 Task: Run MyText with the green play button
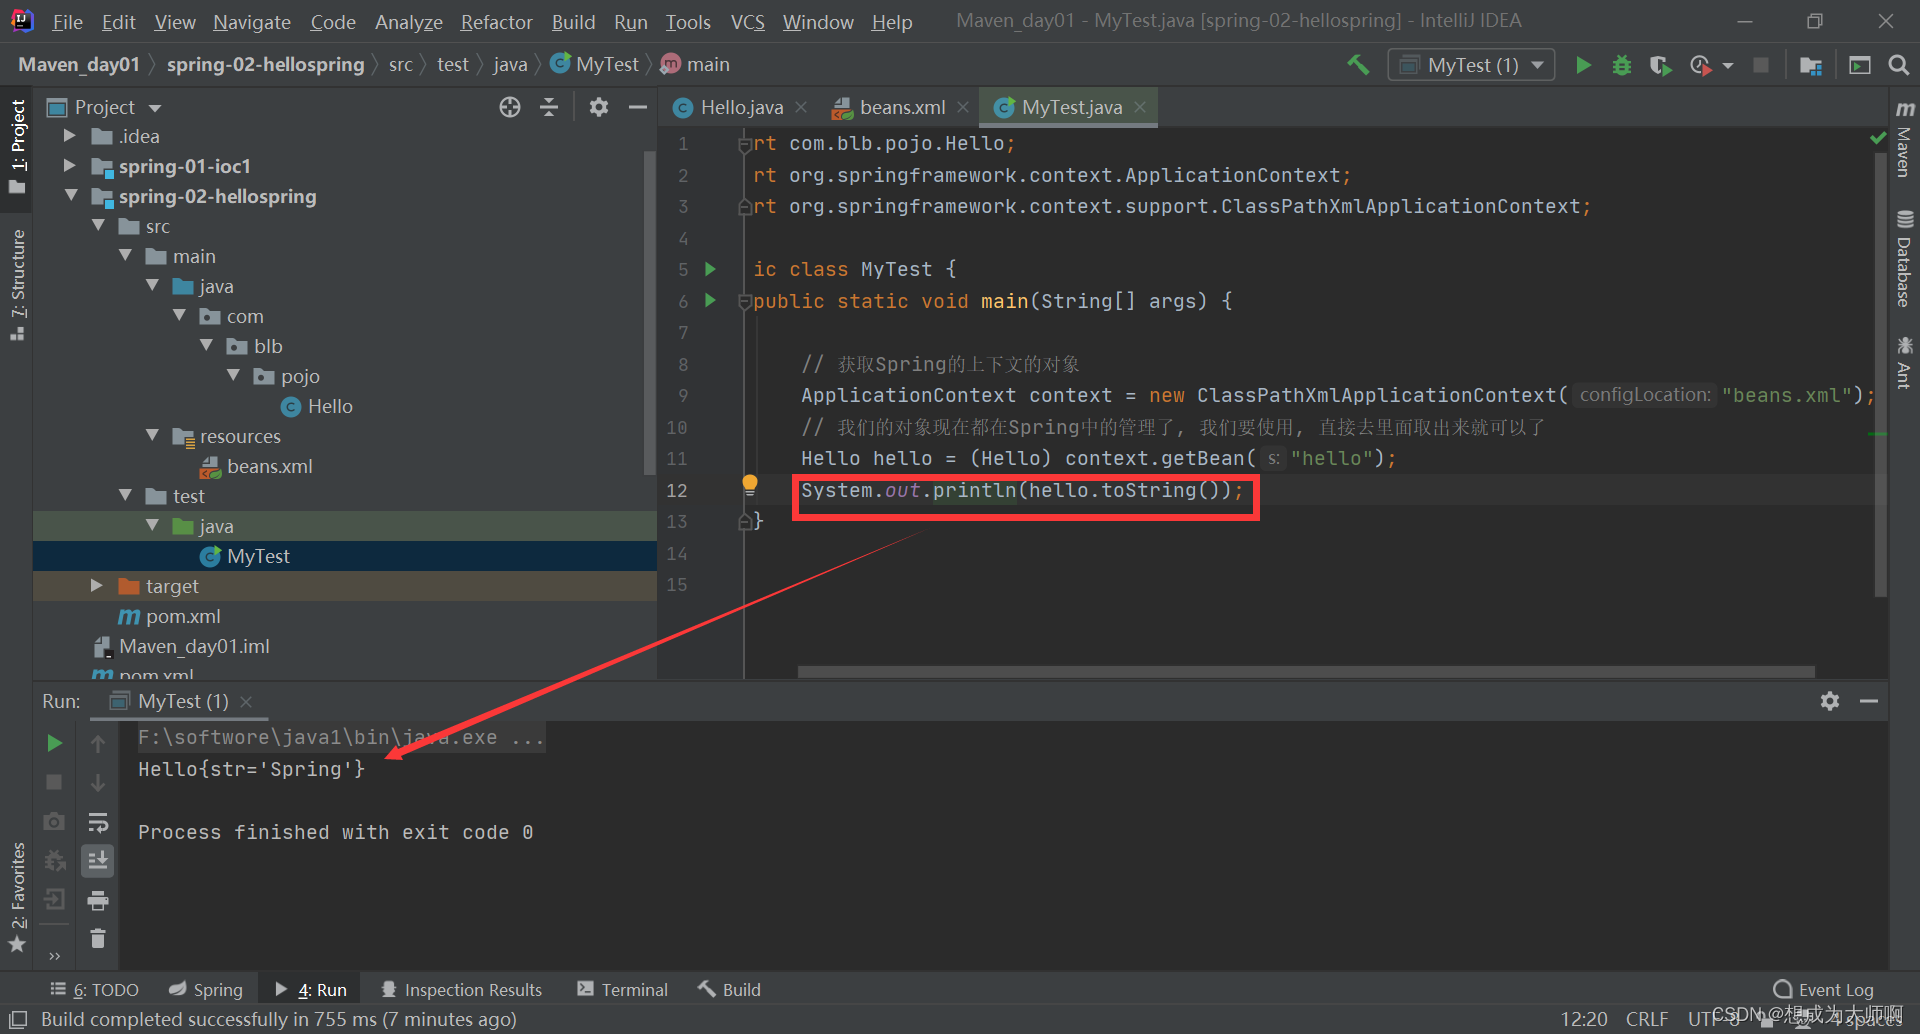(1583, 65)
